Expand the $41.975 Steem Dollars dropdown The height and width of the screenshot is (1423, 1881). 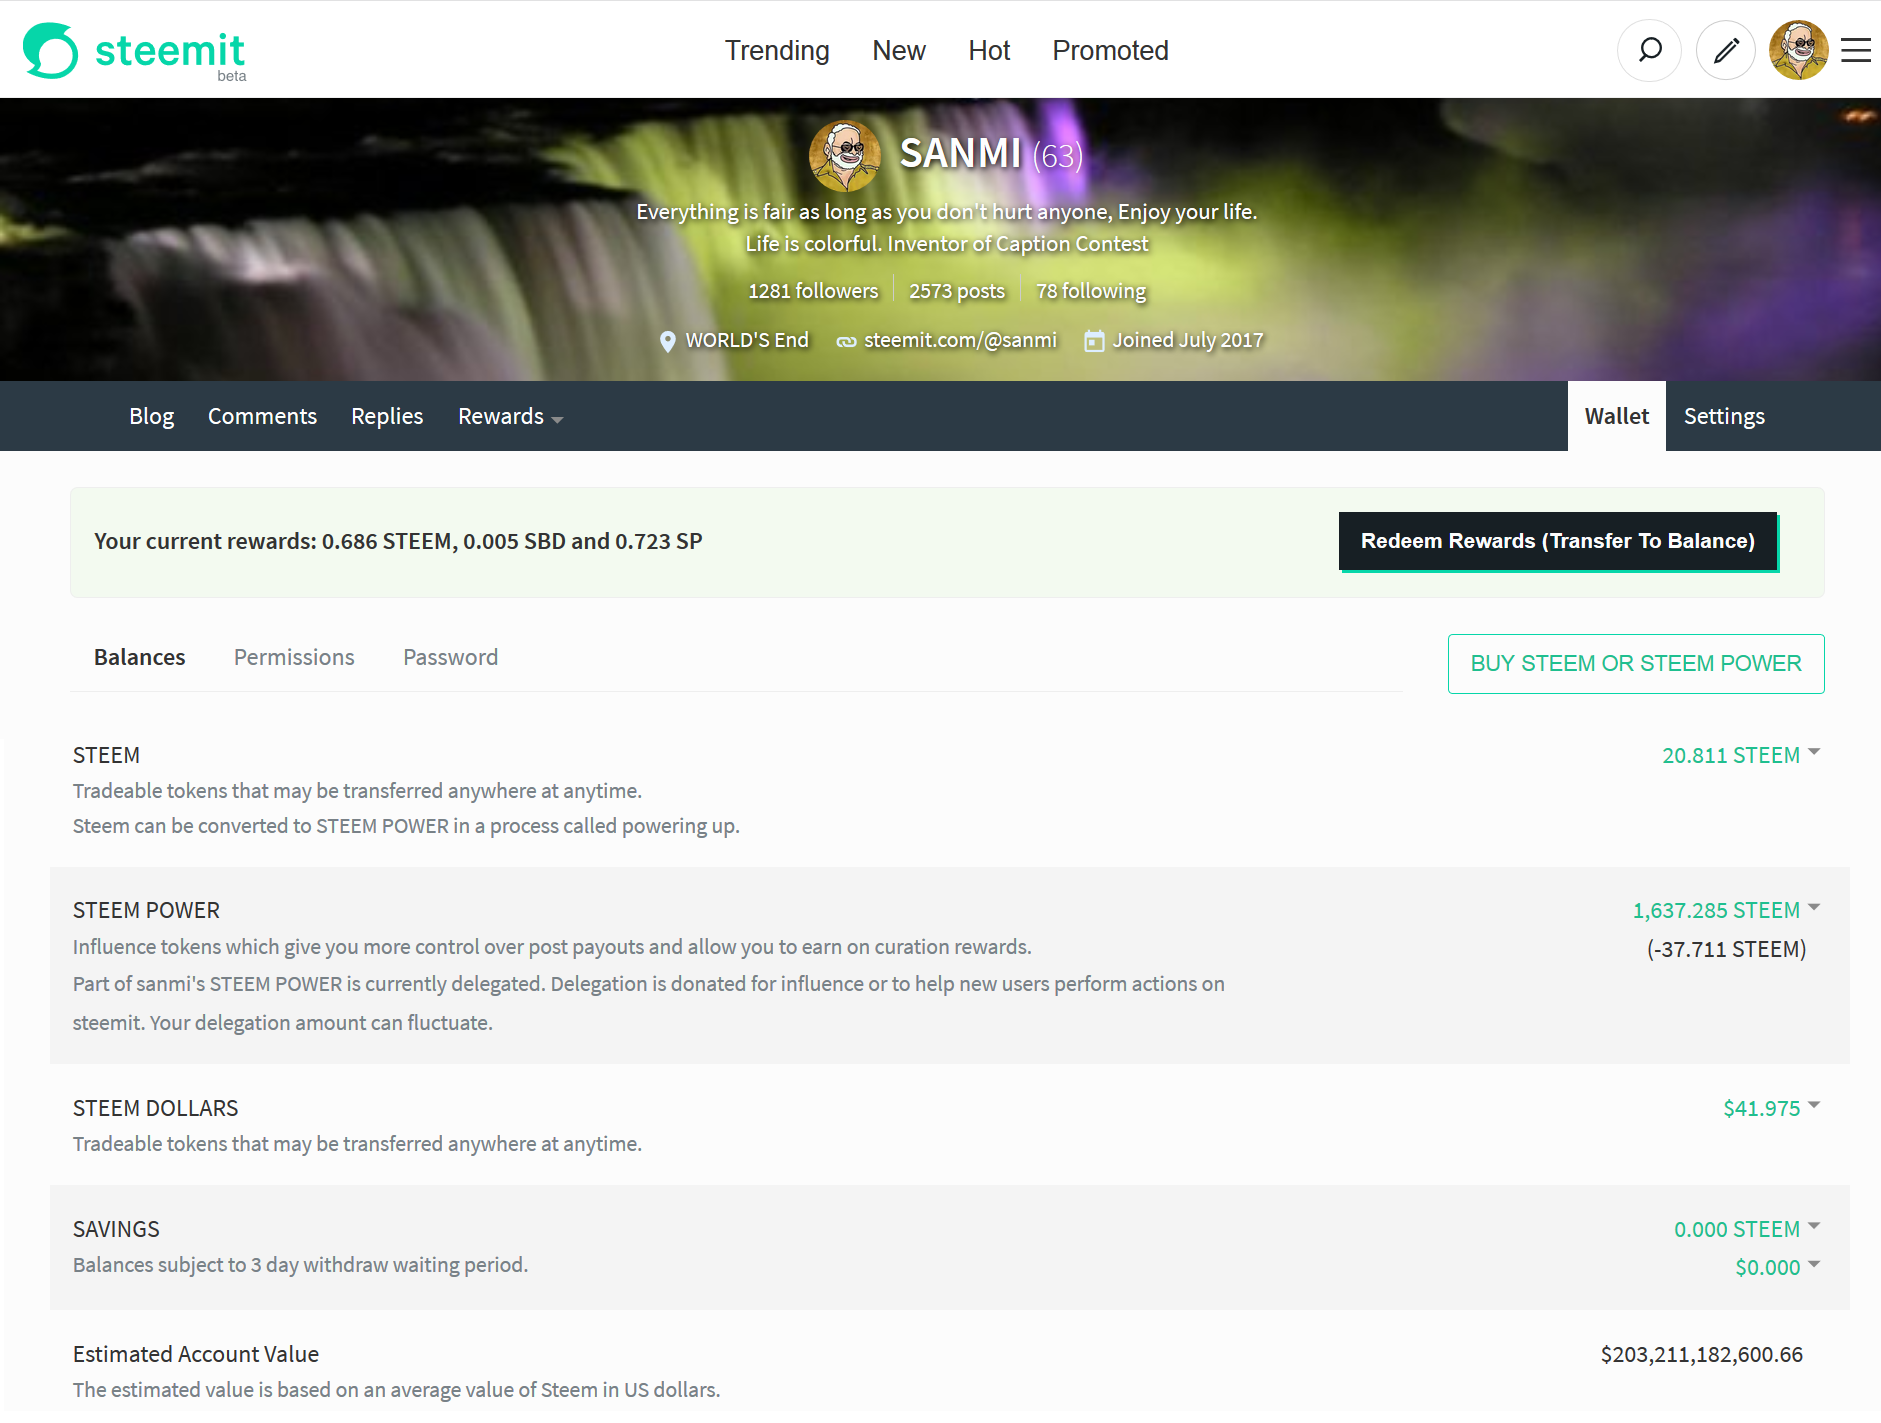1771,1108
